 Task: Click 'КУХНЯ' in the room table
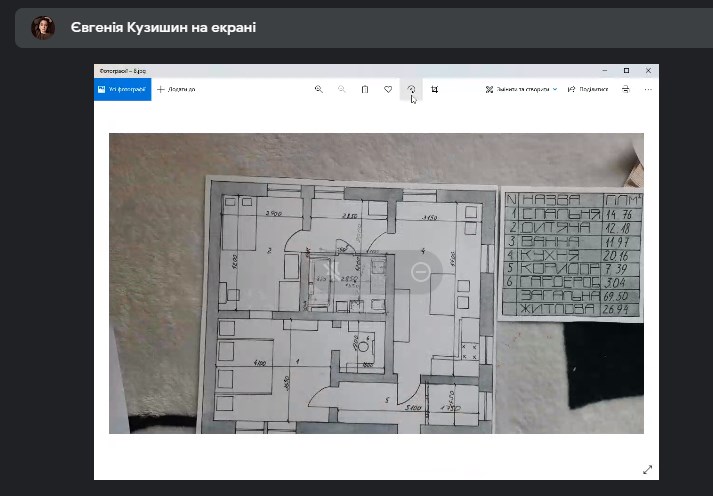pyautogui.click(x=550, y=255)
